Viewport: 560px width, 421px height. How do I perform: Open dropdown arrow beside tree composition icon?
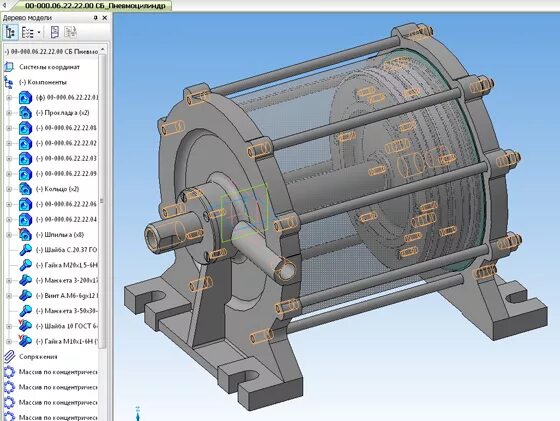pos(39,32)
